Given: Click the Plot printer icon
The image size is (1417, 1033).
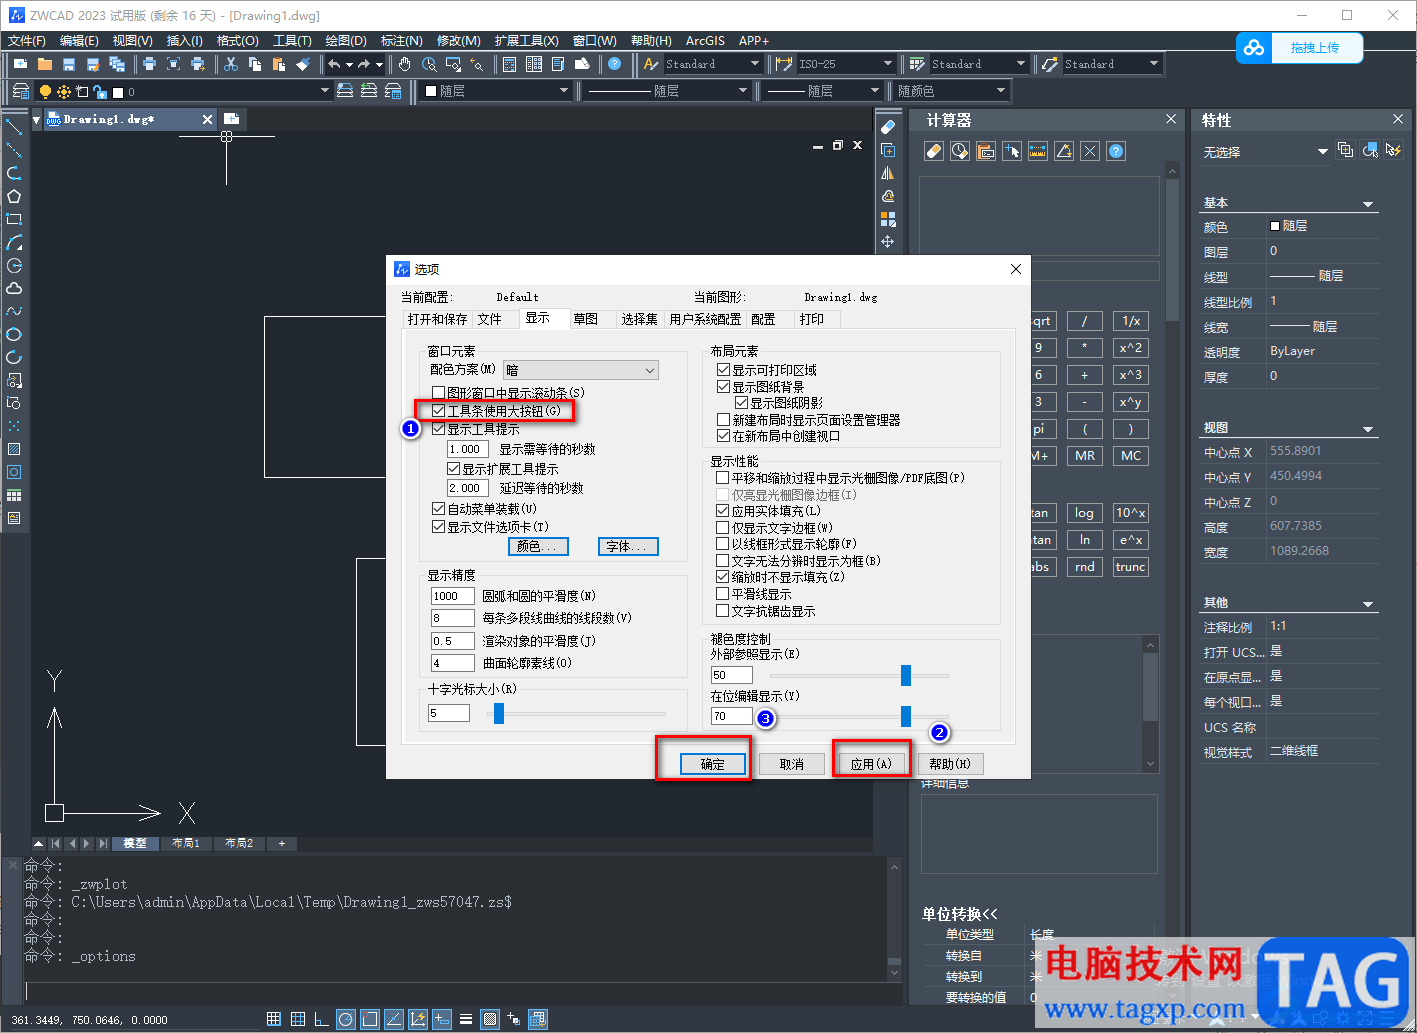Looking at the screenshot, I should [x=149, y=64].
